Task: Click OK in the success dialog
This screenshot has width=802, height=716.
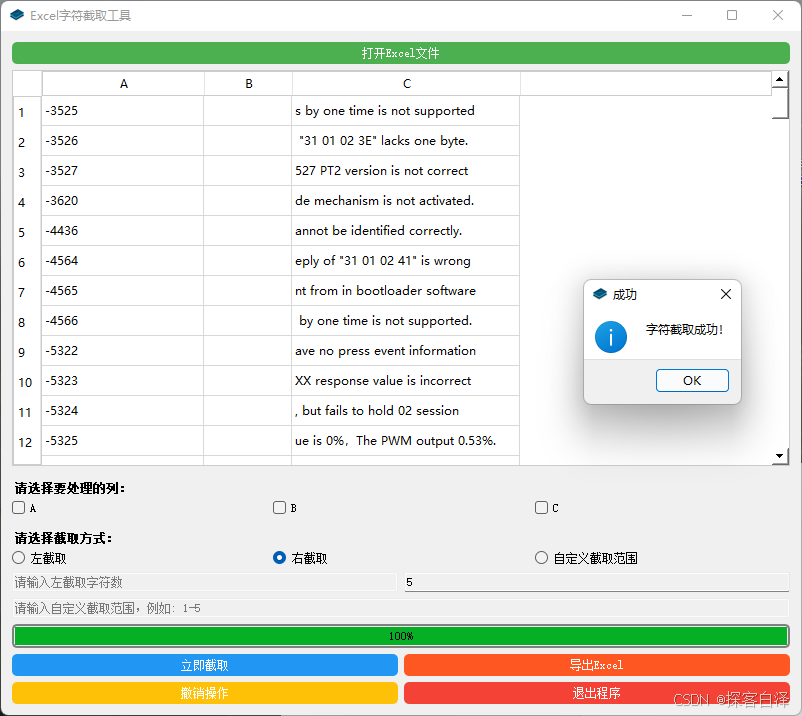Action: pos(692,381)
